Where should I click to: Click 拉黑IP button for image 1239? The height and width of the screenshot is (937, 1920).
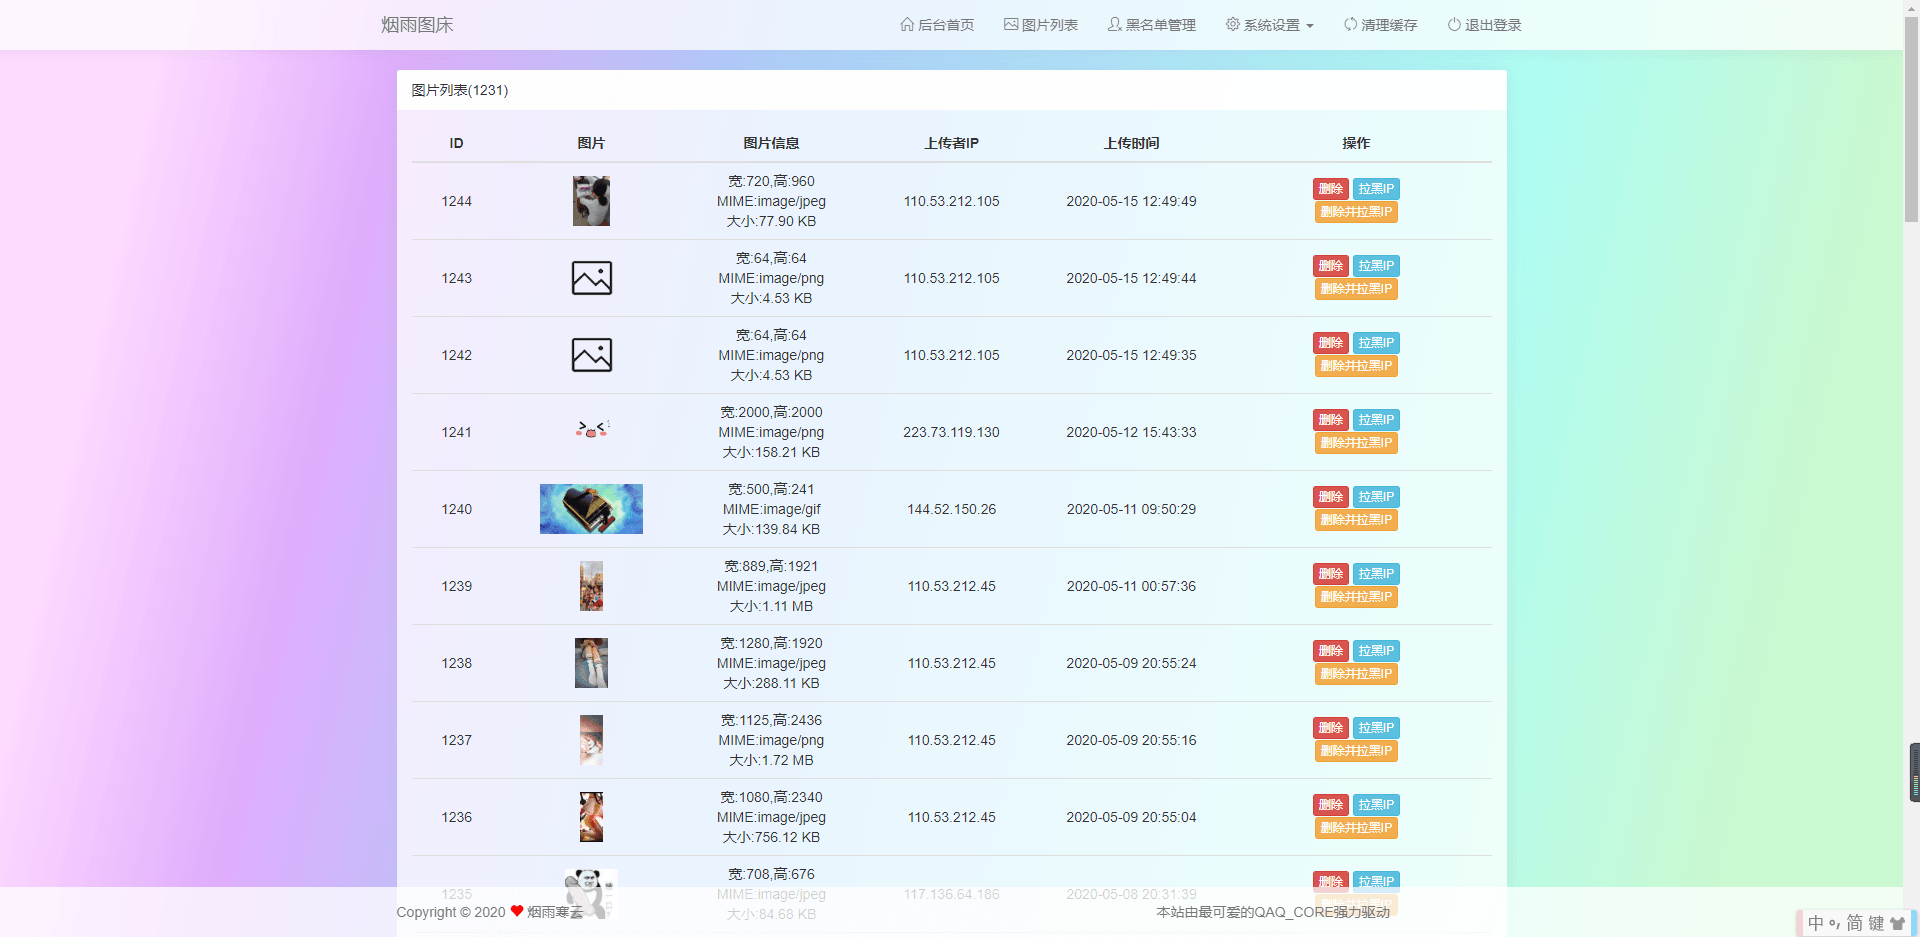tap(1375, 573)
